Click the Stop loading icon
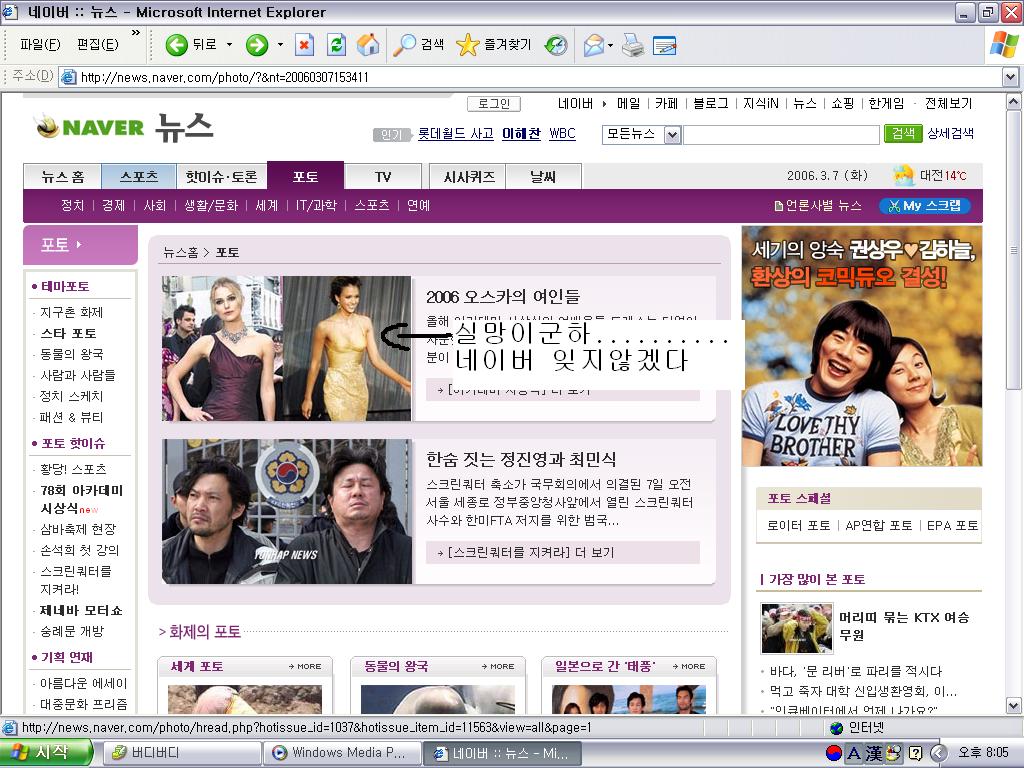The image size is (1024, 768). point(304,45)
